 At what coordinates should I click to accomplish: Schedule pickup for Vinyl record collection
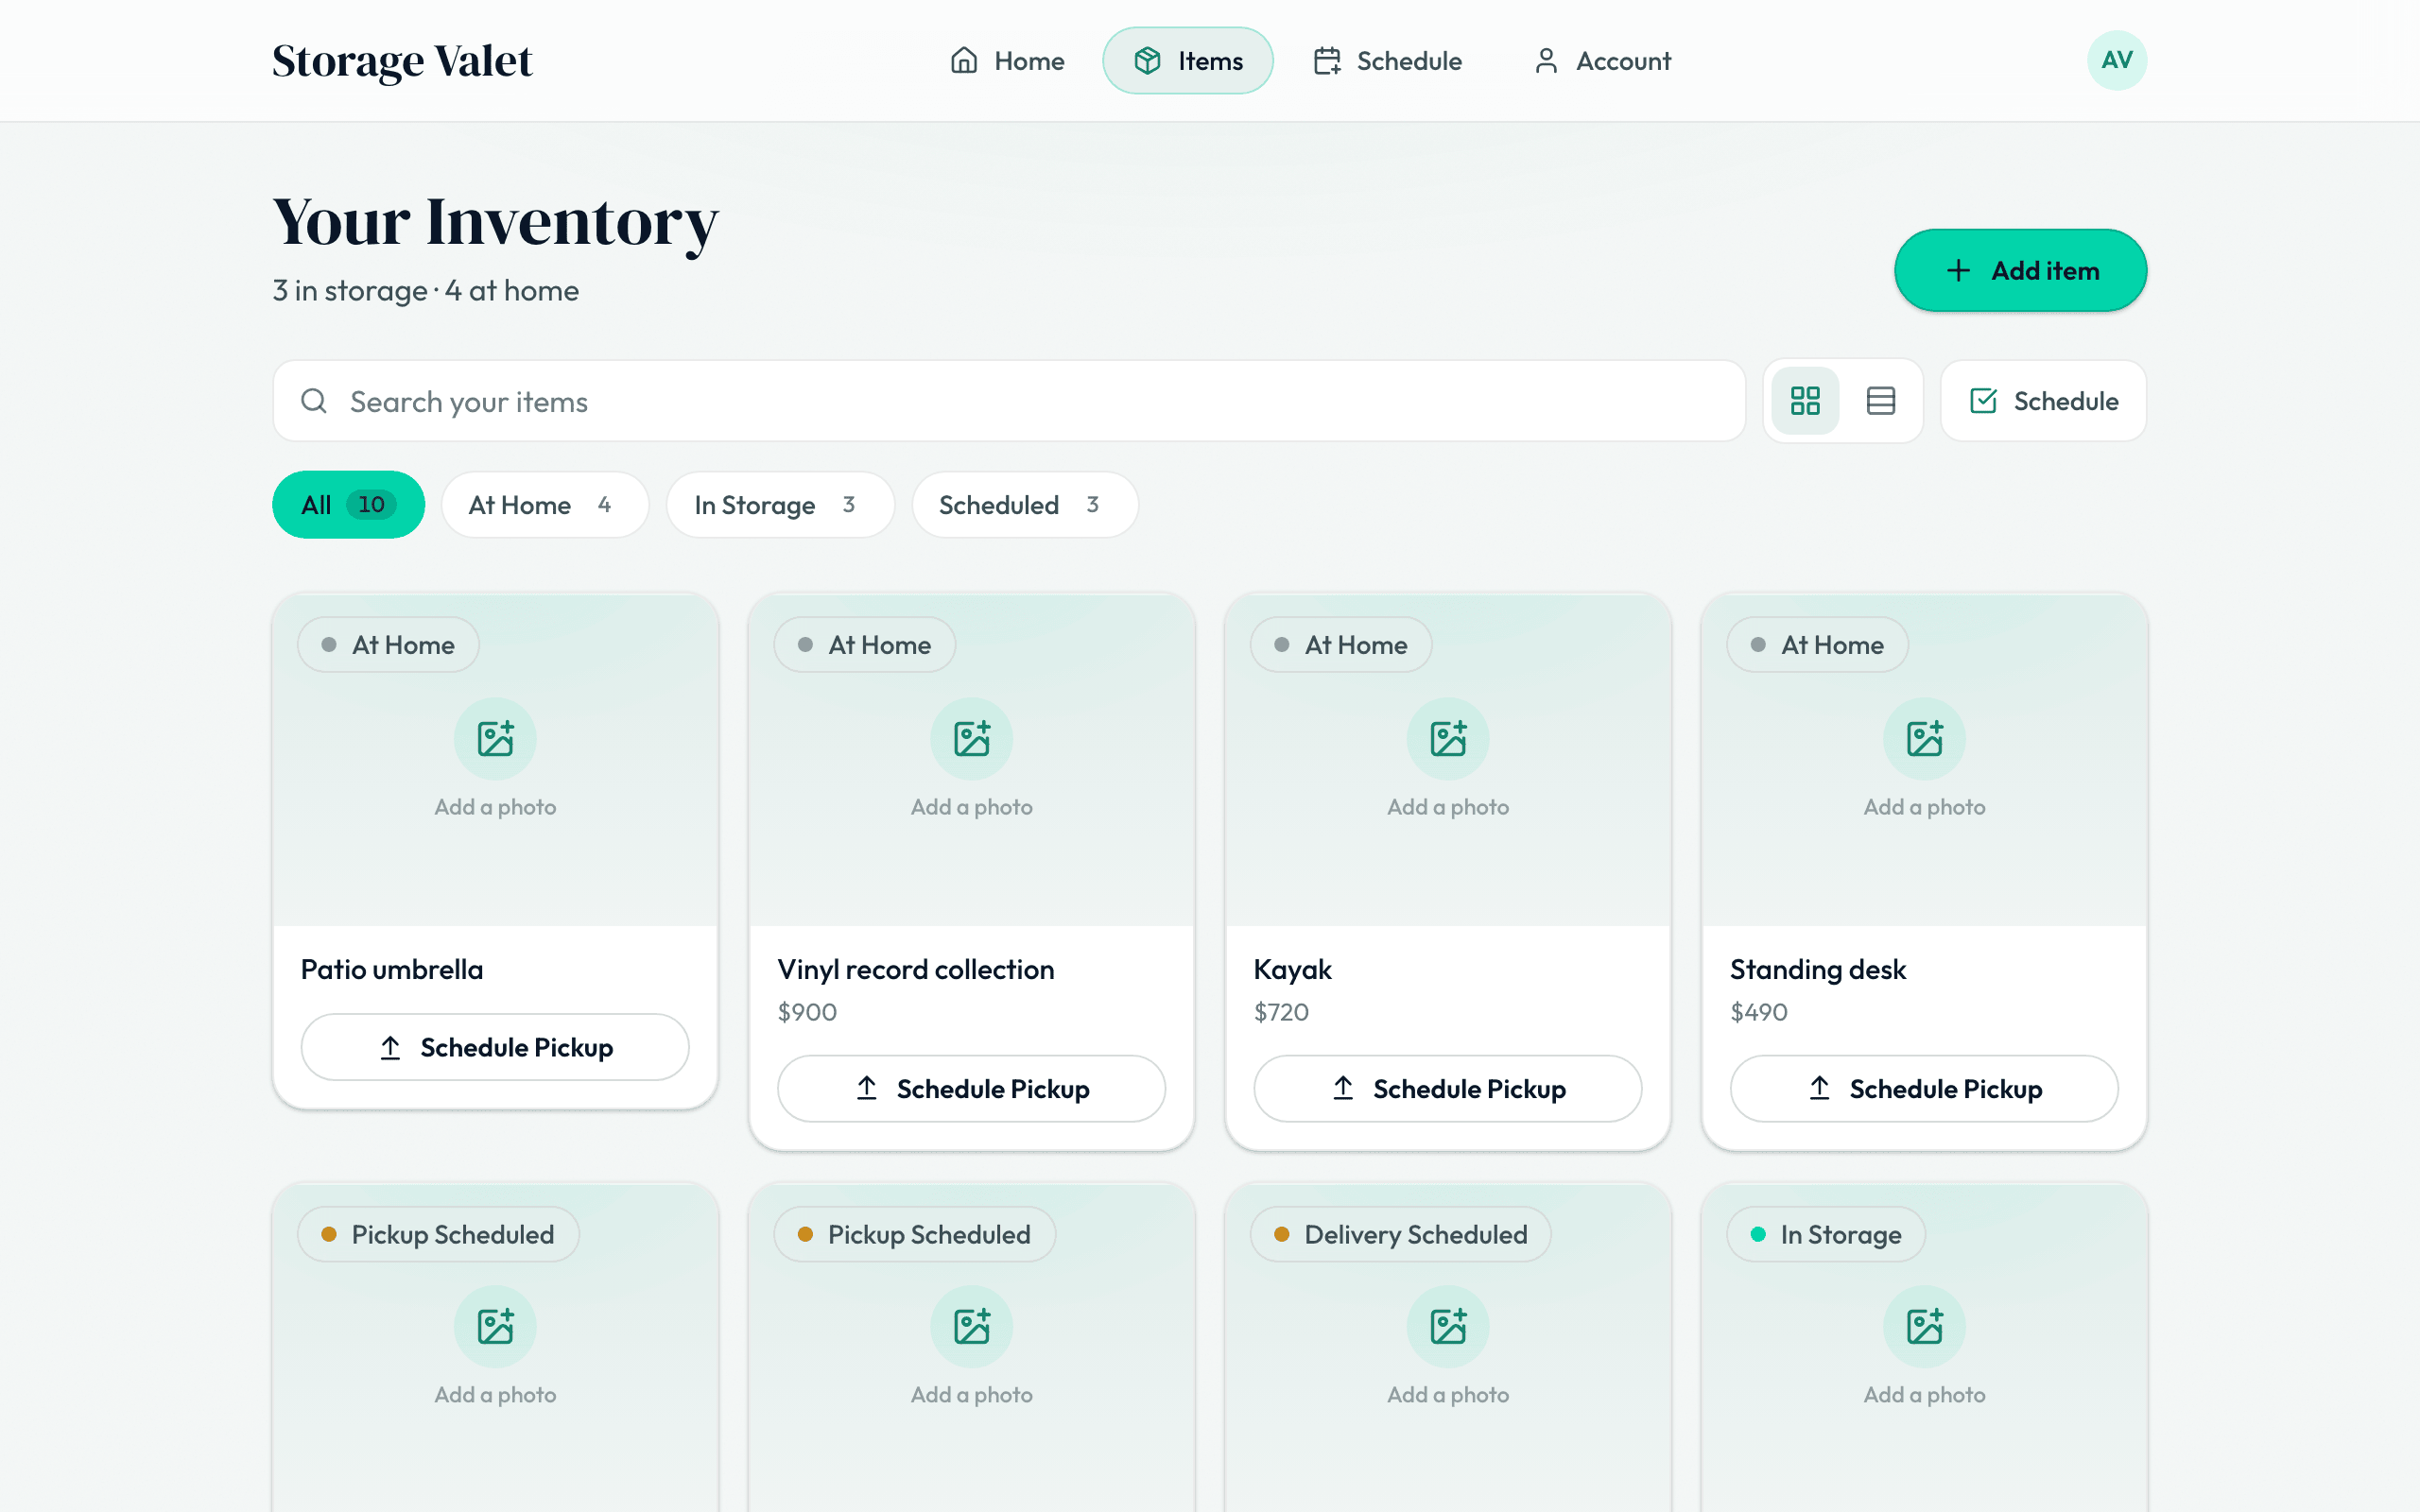tap(971, 1088)
